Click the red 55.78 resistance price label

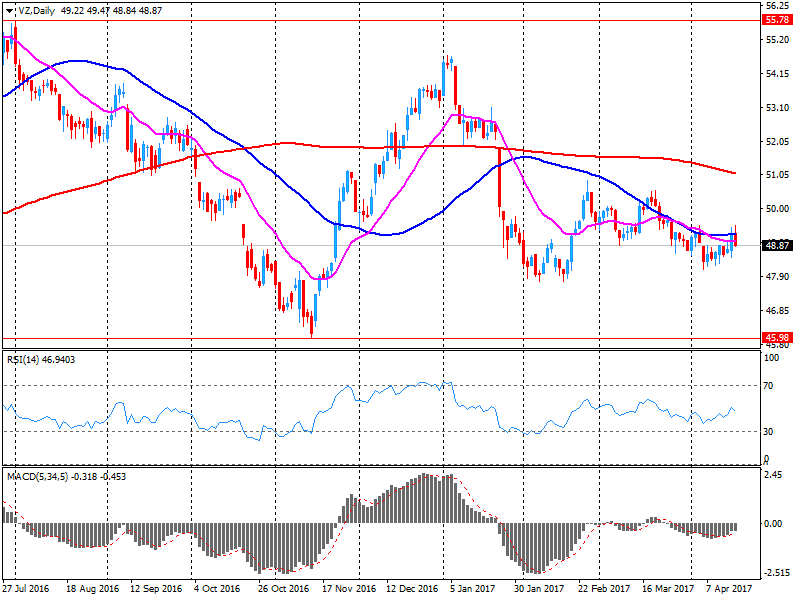(x=777, y=20)
